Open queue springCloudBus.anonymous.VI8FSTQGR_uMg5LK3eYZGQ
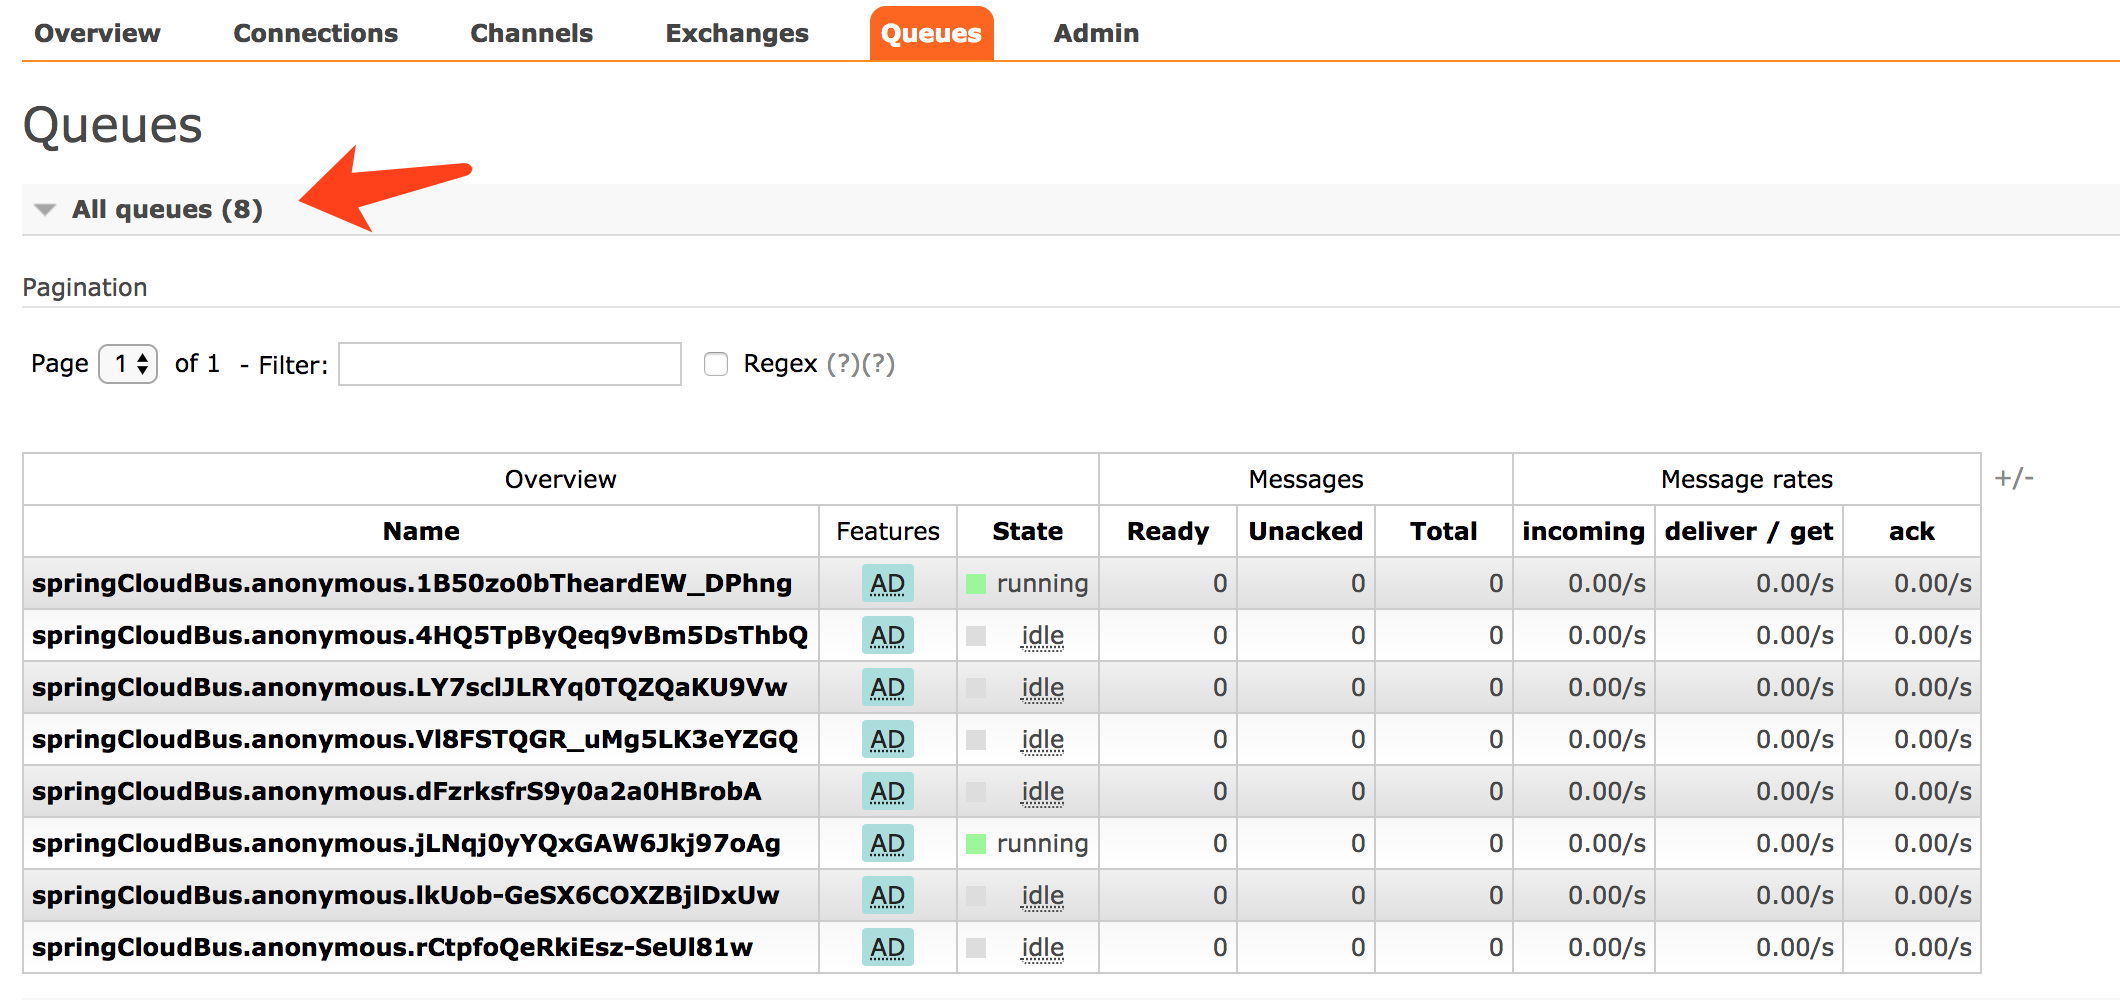This screenshot has width=2120, height=1000. (x=415, y=739)
